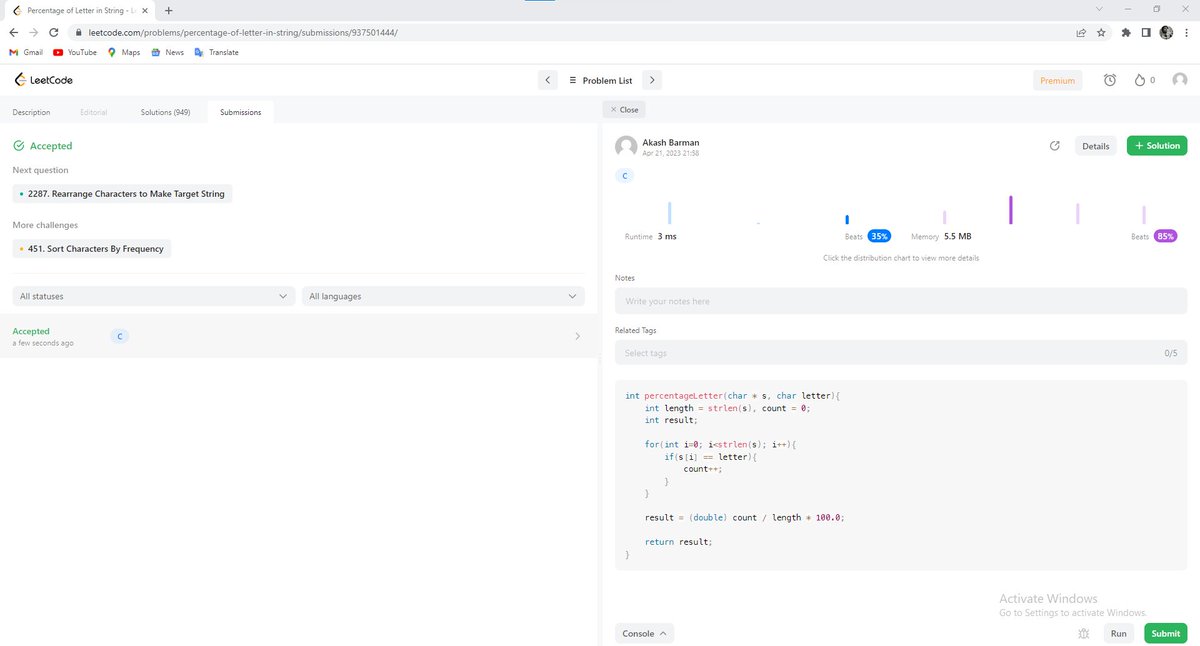Click the tab search dropdown arrow
Viewport: 1200px width, 646px height.
click(x=1098, y=9)
